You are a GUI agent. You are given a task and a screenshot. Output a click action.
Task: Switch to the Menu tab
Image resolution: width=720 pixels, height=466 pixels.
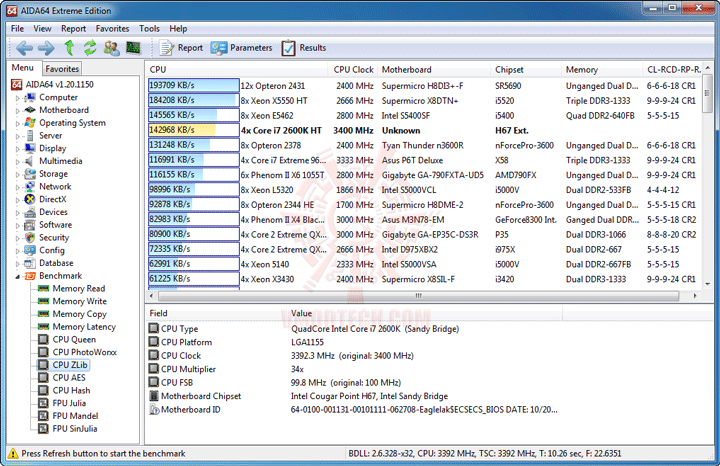[x=23, y=67]
